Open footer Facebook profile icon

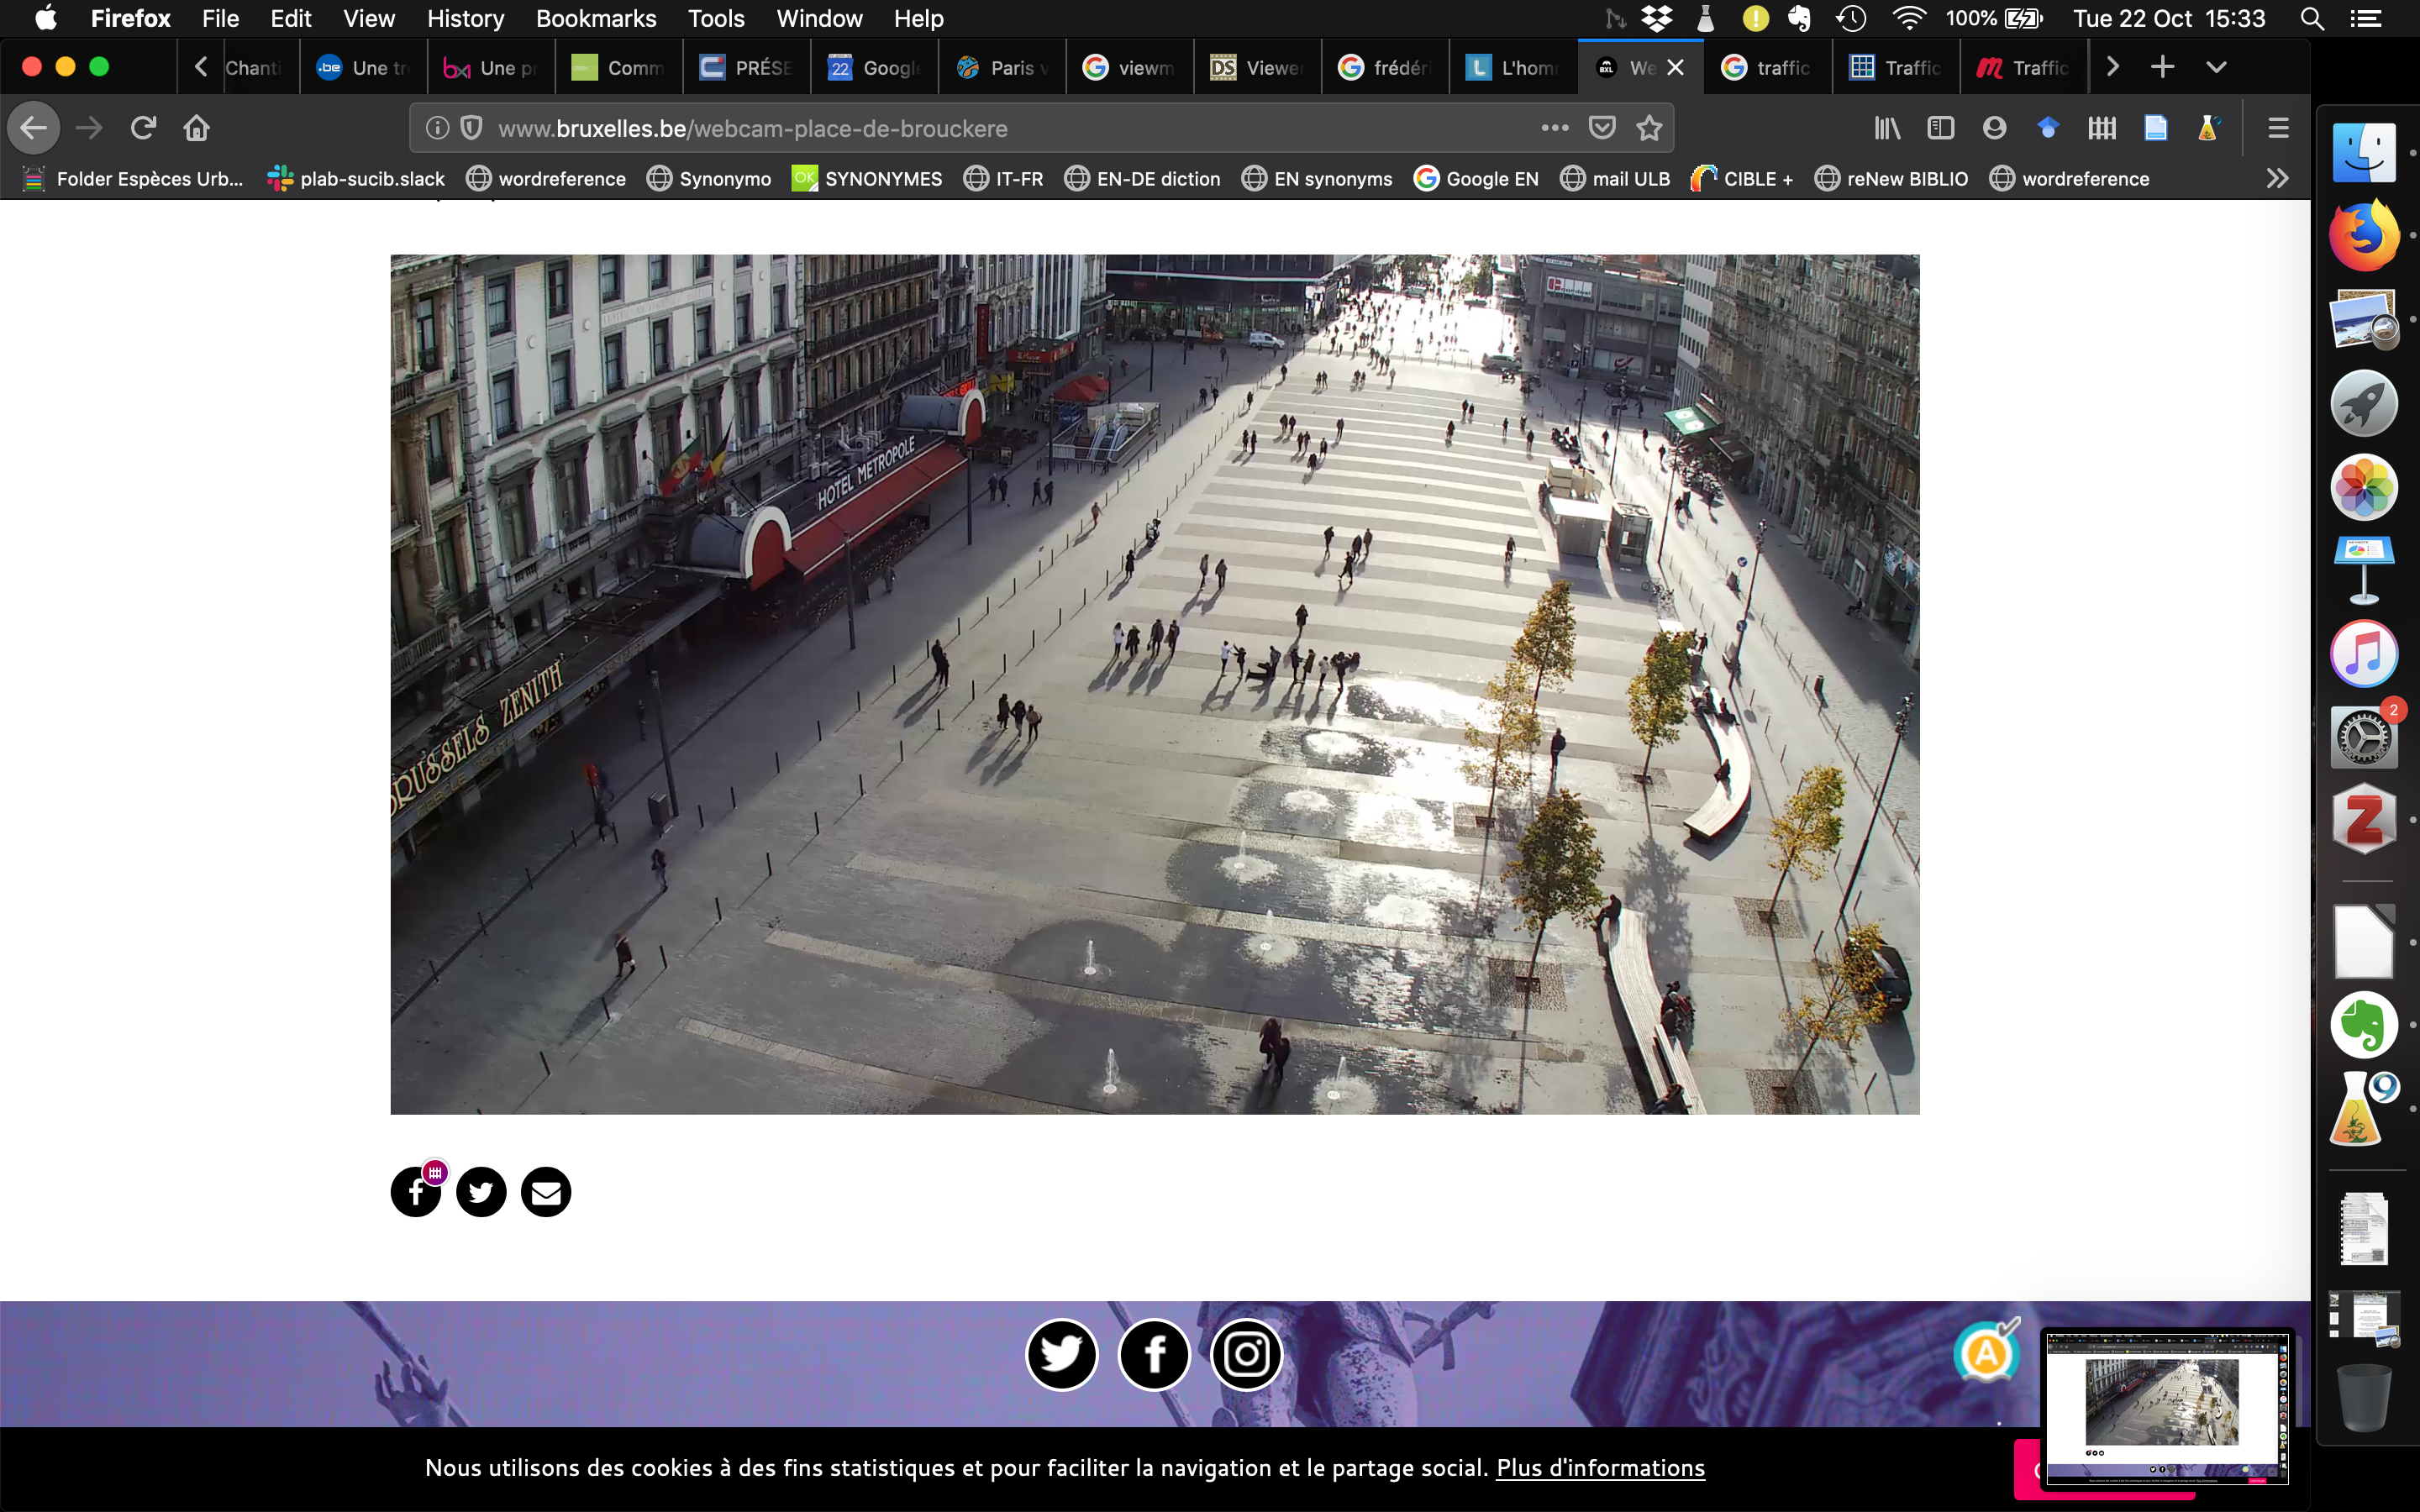1154,1355
